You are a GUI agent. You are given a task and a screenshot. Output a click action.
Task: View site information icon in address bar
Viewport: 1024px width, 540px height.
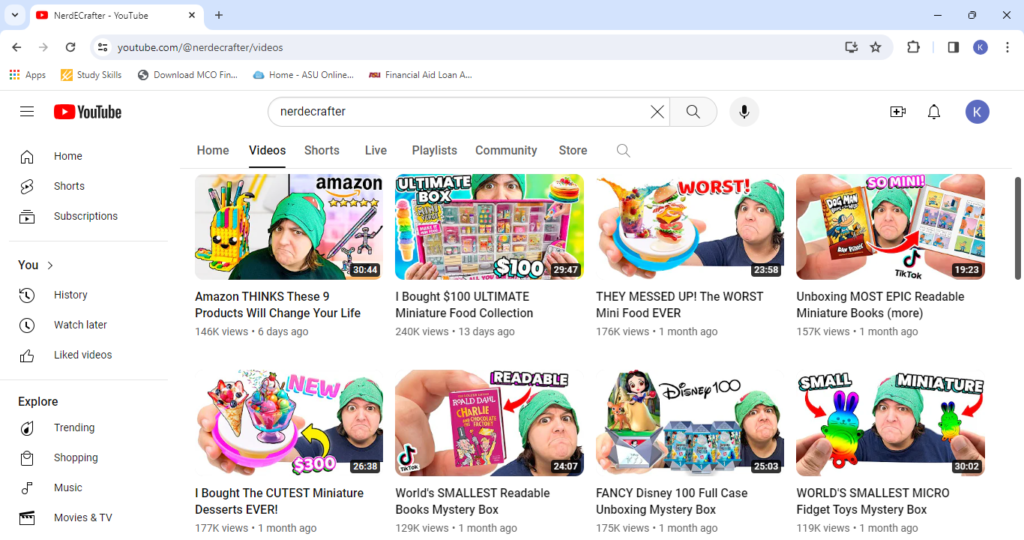[103, 47]
